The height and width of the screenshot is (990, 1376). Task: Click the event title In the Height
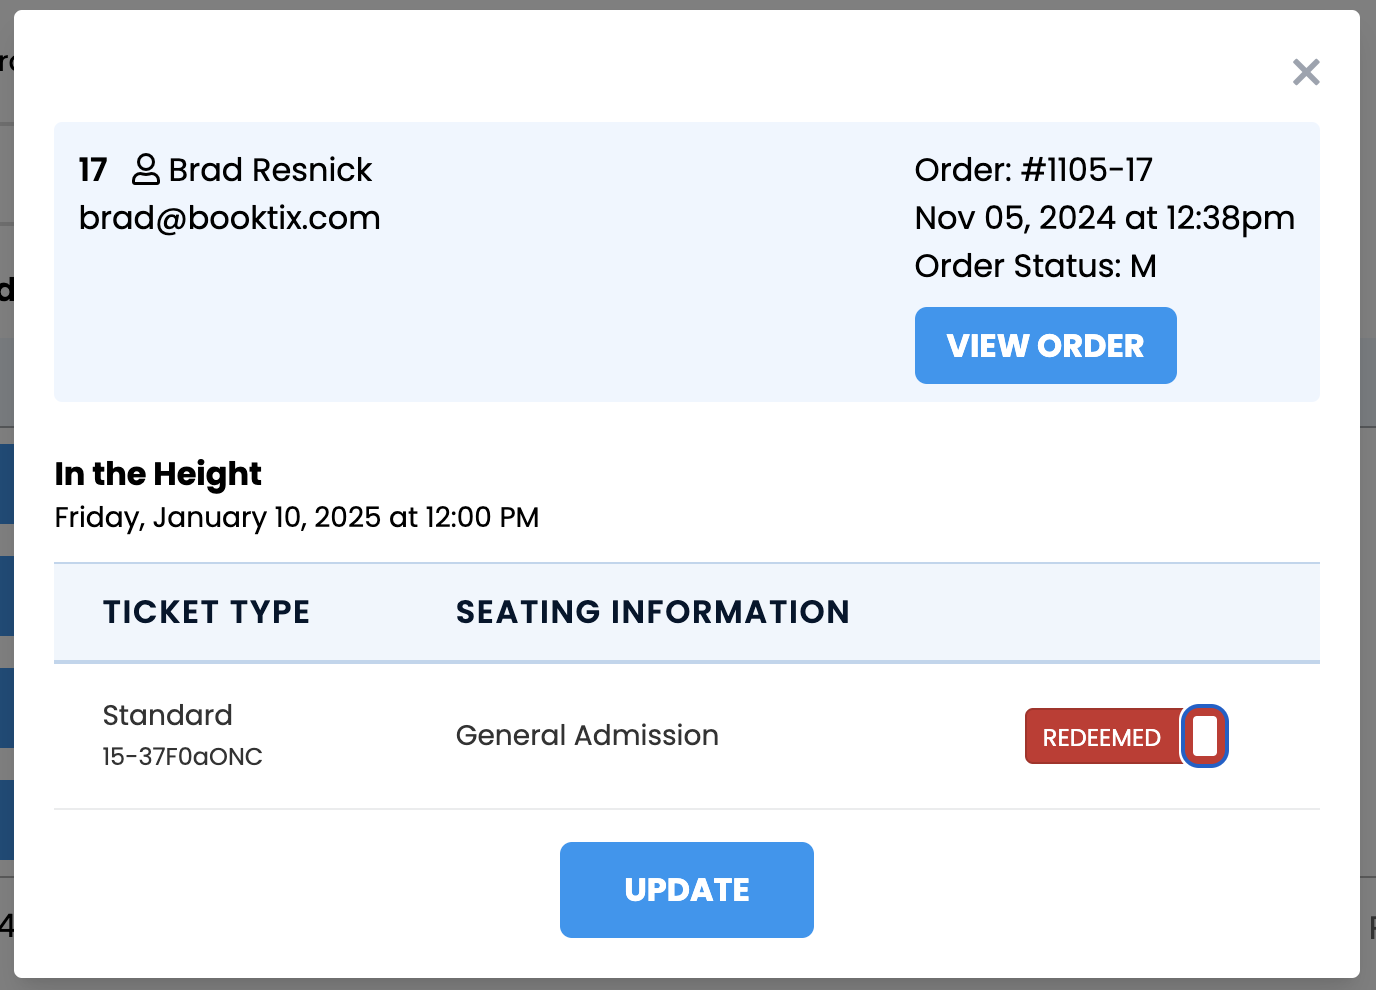coord(158,474)
